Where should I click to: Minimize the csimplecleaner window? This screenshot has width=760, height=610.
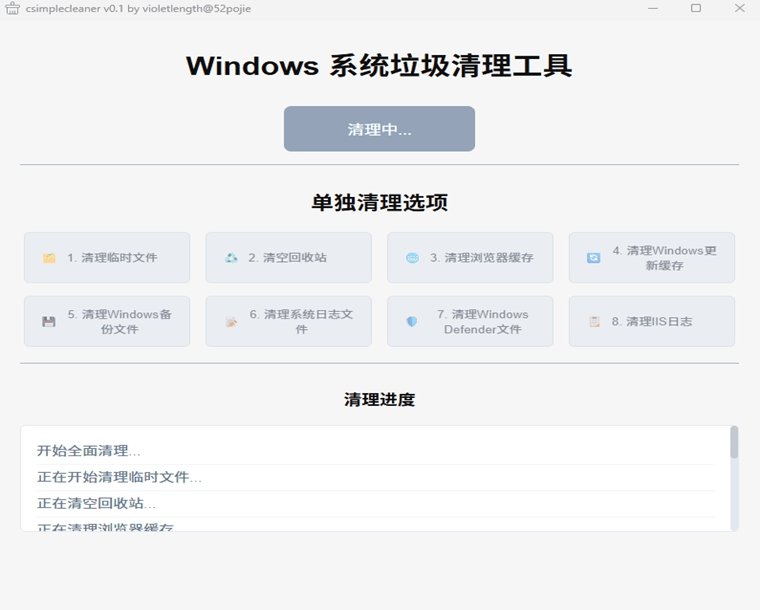pyautogui.click(x=653, y=8)
